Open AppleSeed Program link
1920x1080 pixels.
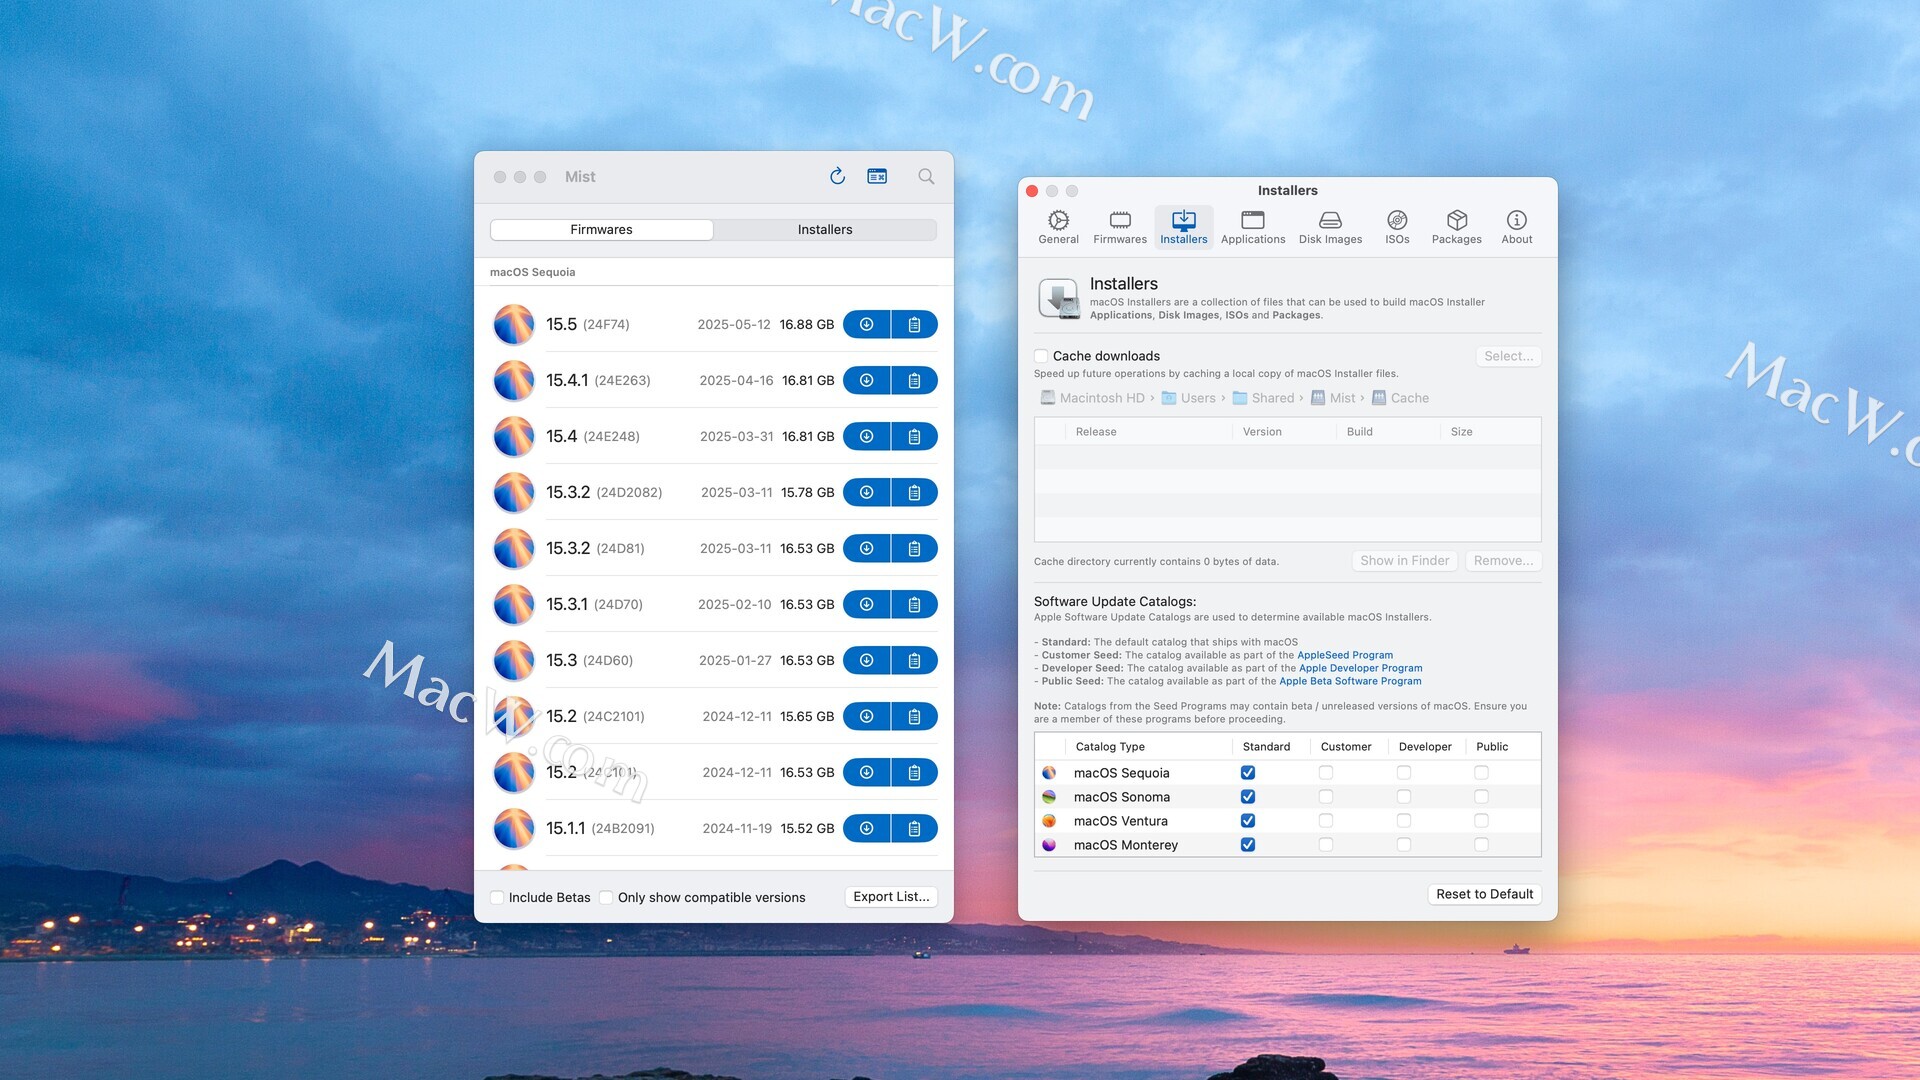[1344, 655]
